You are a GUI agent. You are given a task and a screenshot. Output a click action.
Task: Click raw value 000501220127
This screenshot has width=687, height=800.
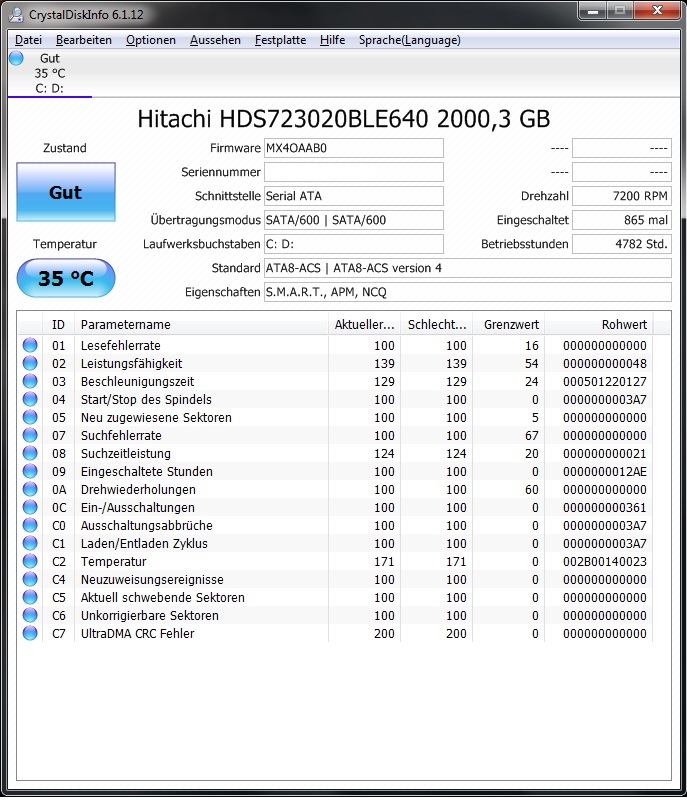[604, 381]
